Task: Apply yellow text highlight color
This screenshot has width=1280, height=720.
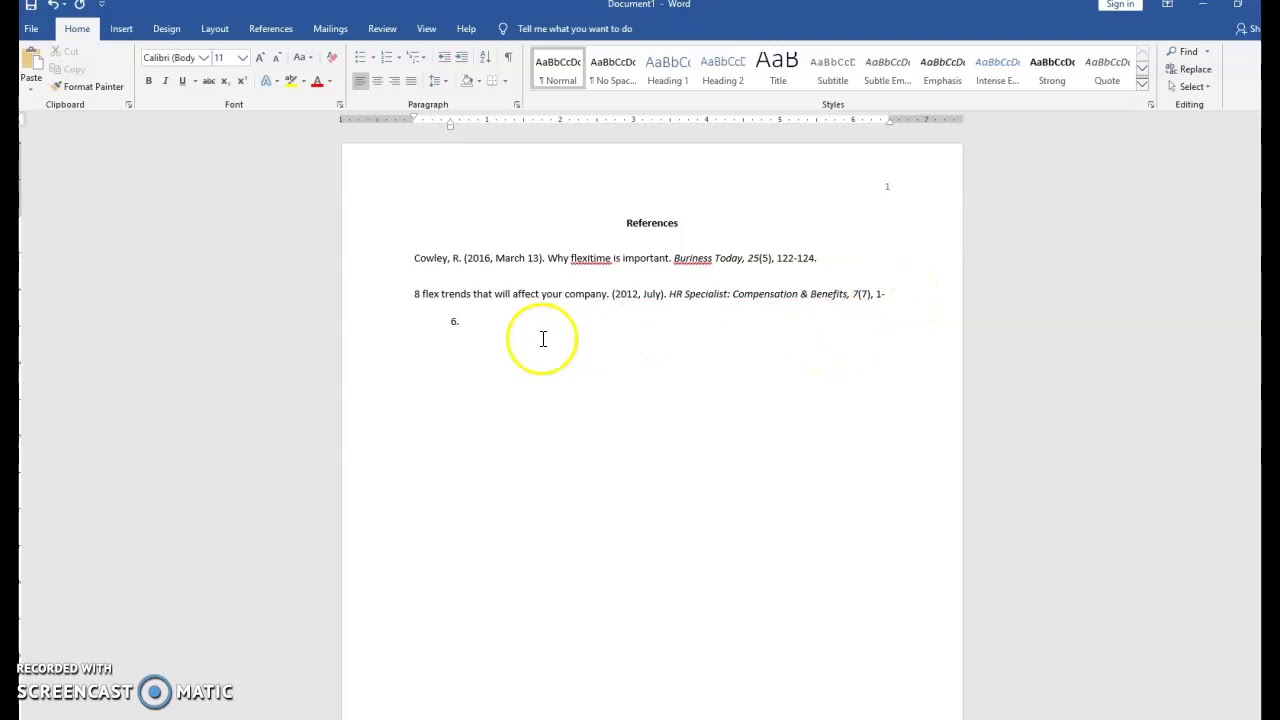Action: [x=291, y=81]
